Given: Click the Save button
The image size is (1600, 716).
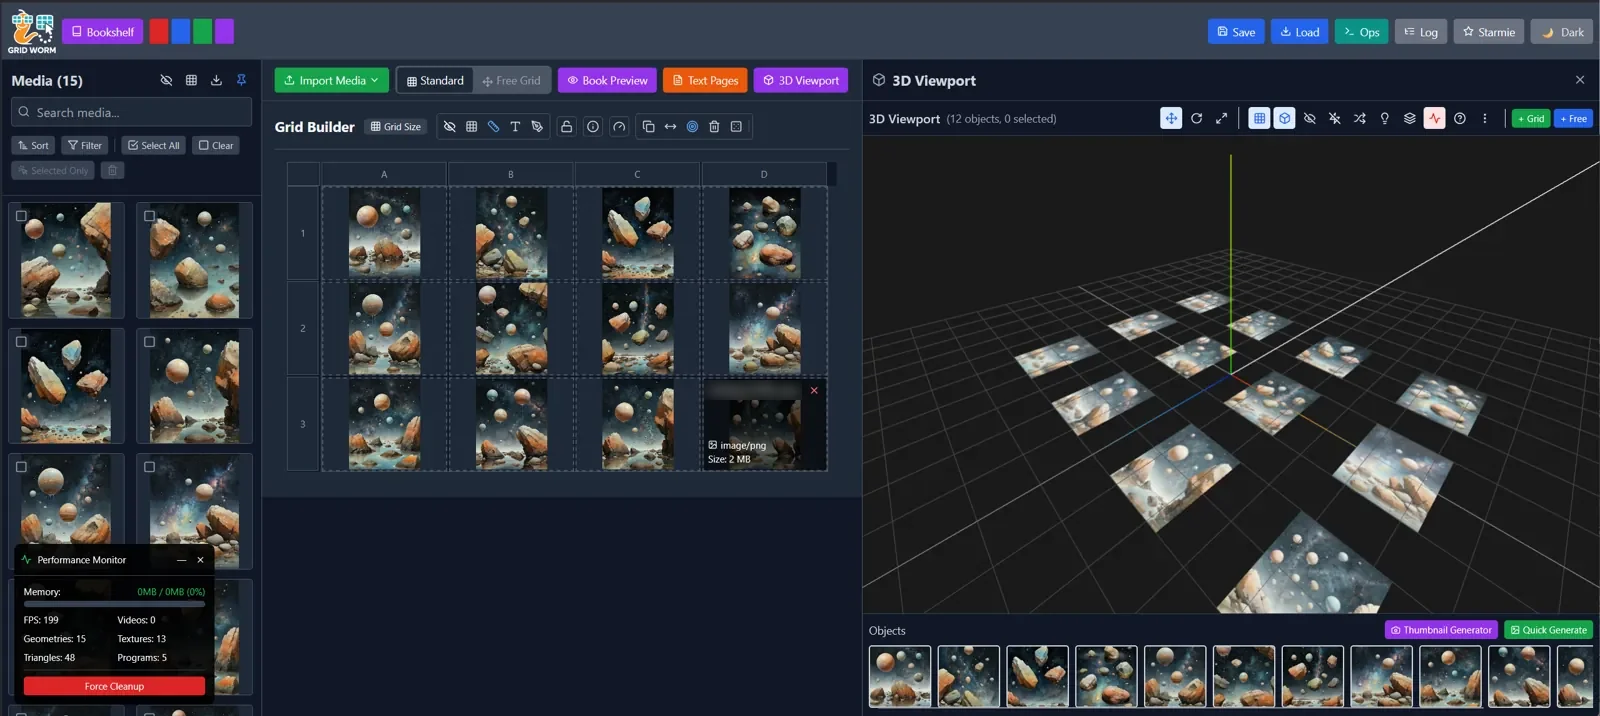Looking at the screenshot, I should (x=1236, y=32).
